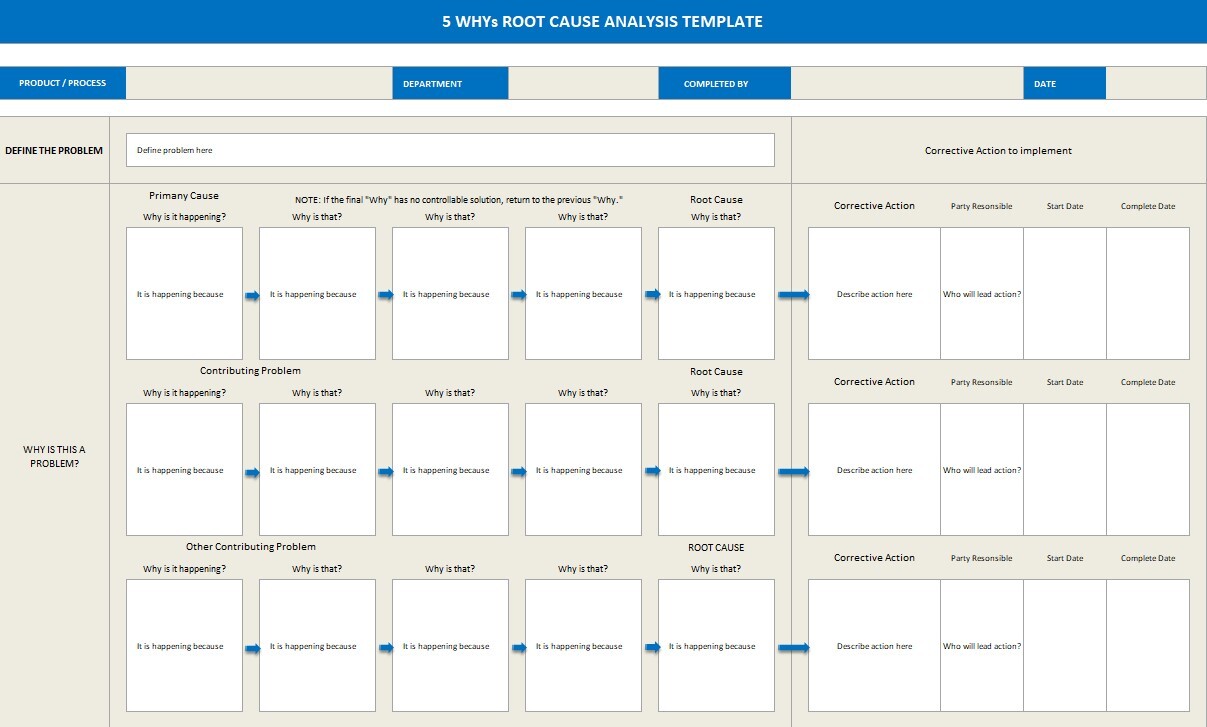Select the empty Department input cell
The image size is (1207, 727).
tap(583, 84)
